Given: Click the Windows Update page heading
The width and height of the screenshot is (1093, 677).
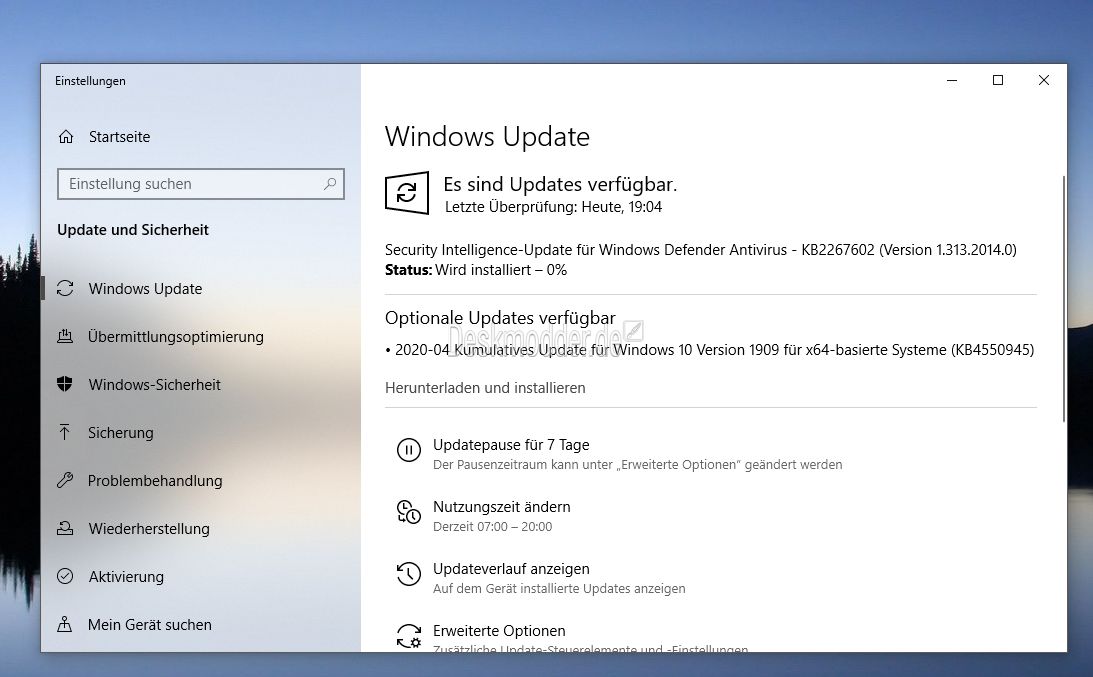Looking at the screenshot, I should tap(487, 137).
